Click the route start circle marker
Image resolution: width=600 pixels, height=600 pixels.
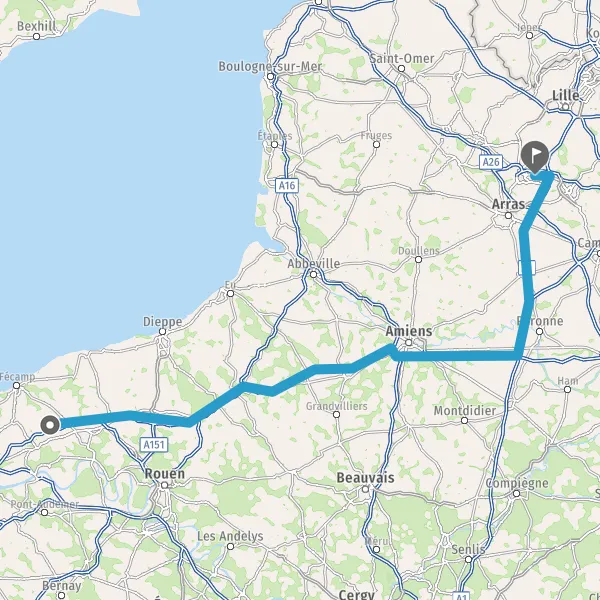pos(50,425)
